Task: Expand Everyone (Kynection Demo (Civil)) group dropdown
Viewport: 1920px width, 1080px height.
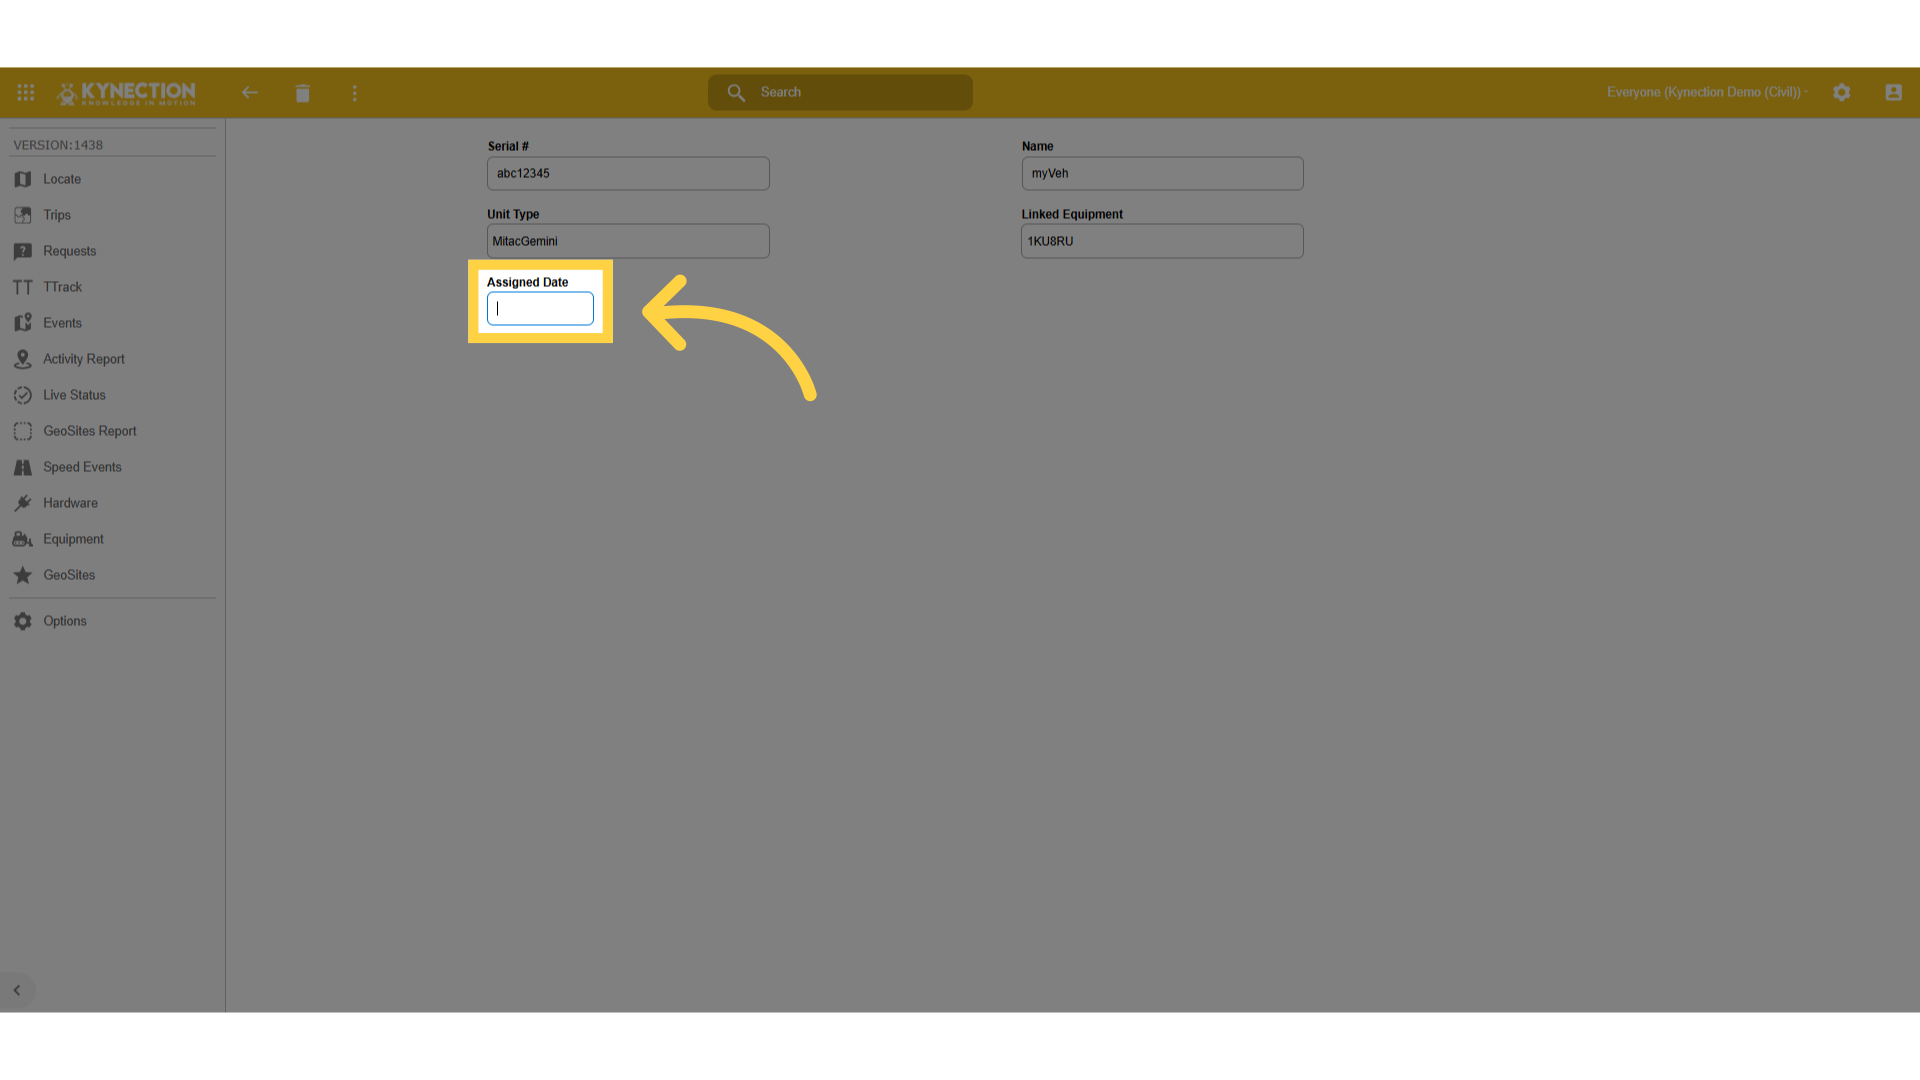Action: click(x=1707, y=92)
